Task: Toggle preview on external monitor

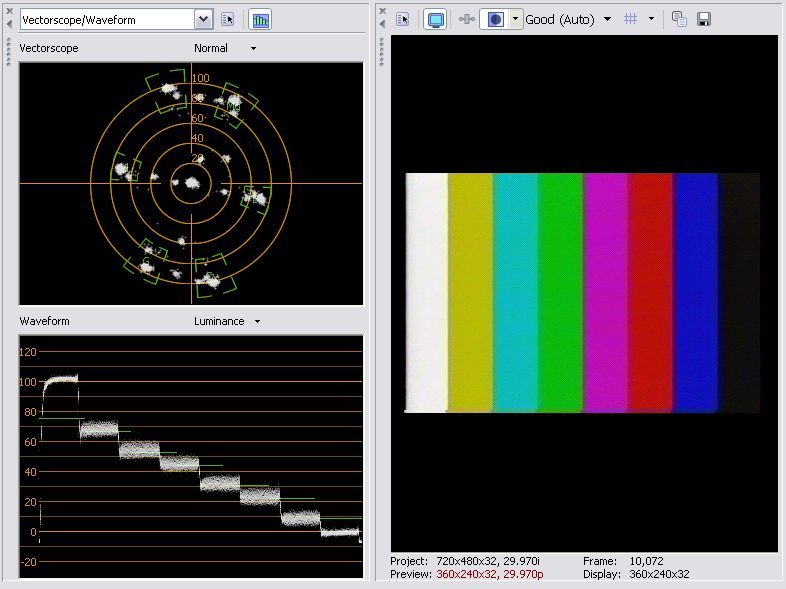Action: click(435, 19)
